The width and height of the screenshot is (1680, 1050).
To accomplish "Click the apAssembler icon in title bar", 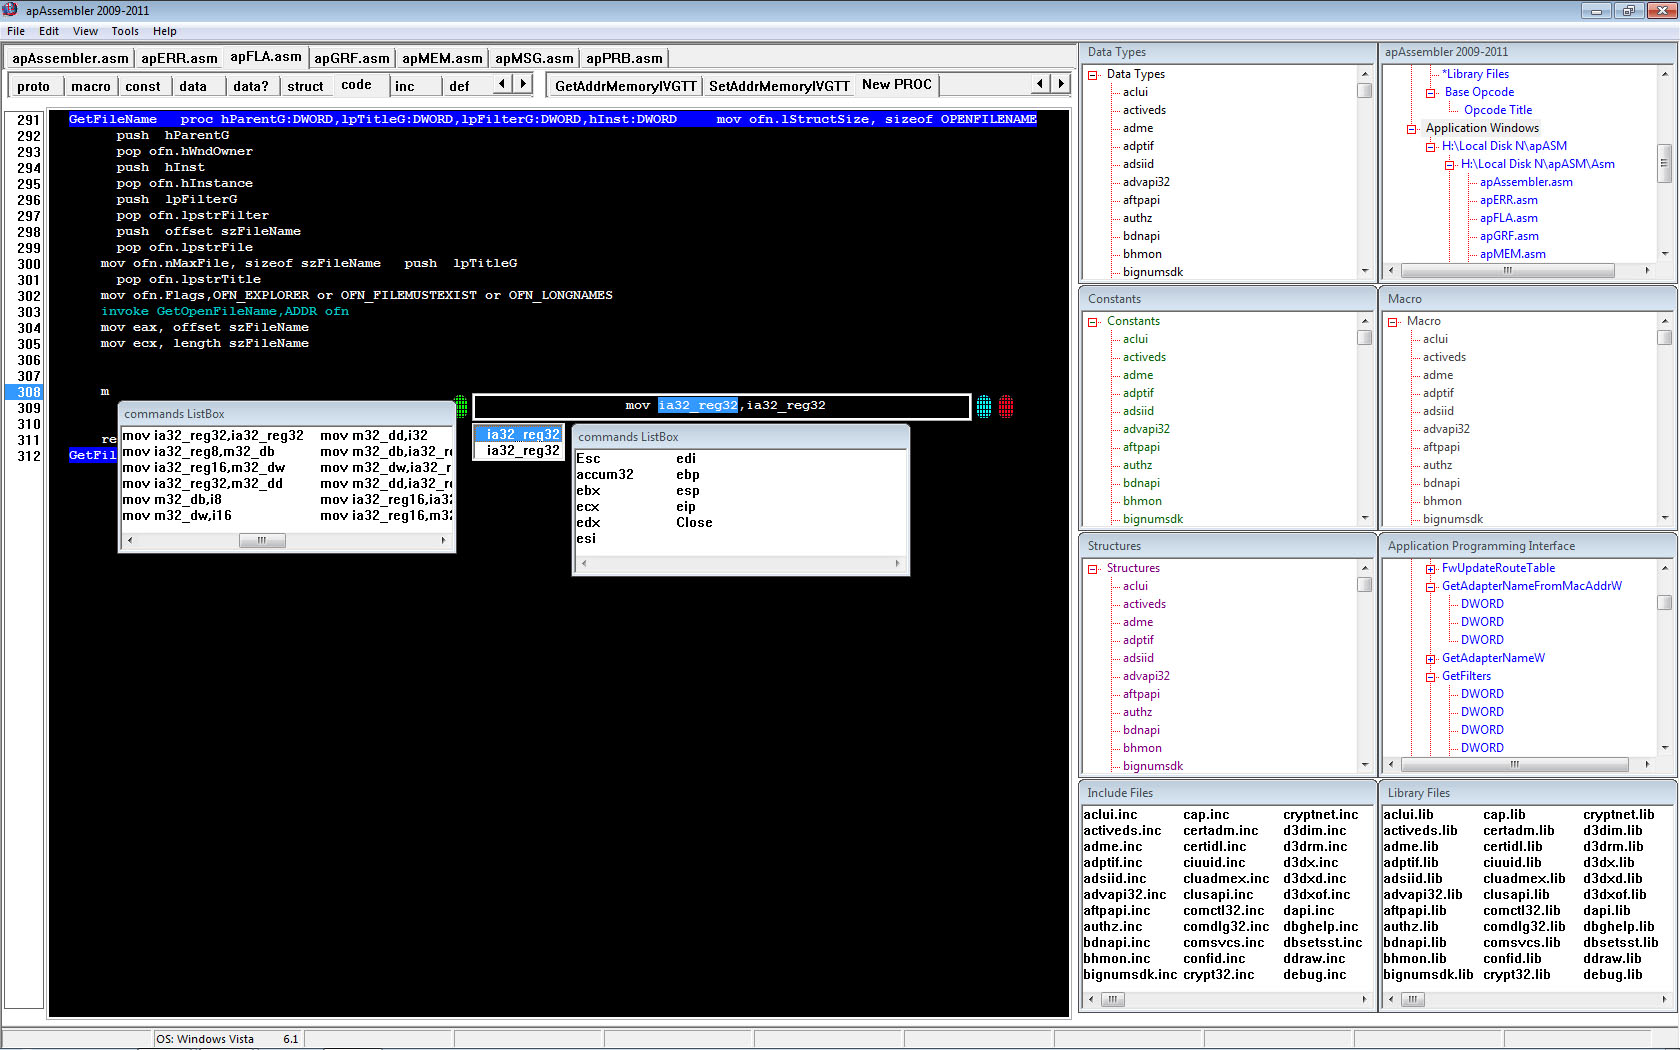I will pos(11,10).
